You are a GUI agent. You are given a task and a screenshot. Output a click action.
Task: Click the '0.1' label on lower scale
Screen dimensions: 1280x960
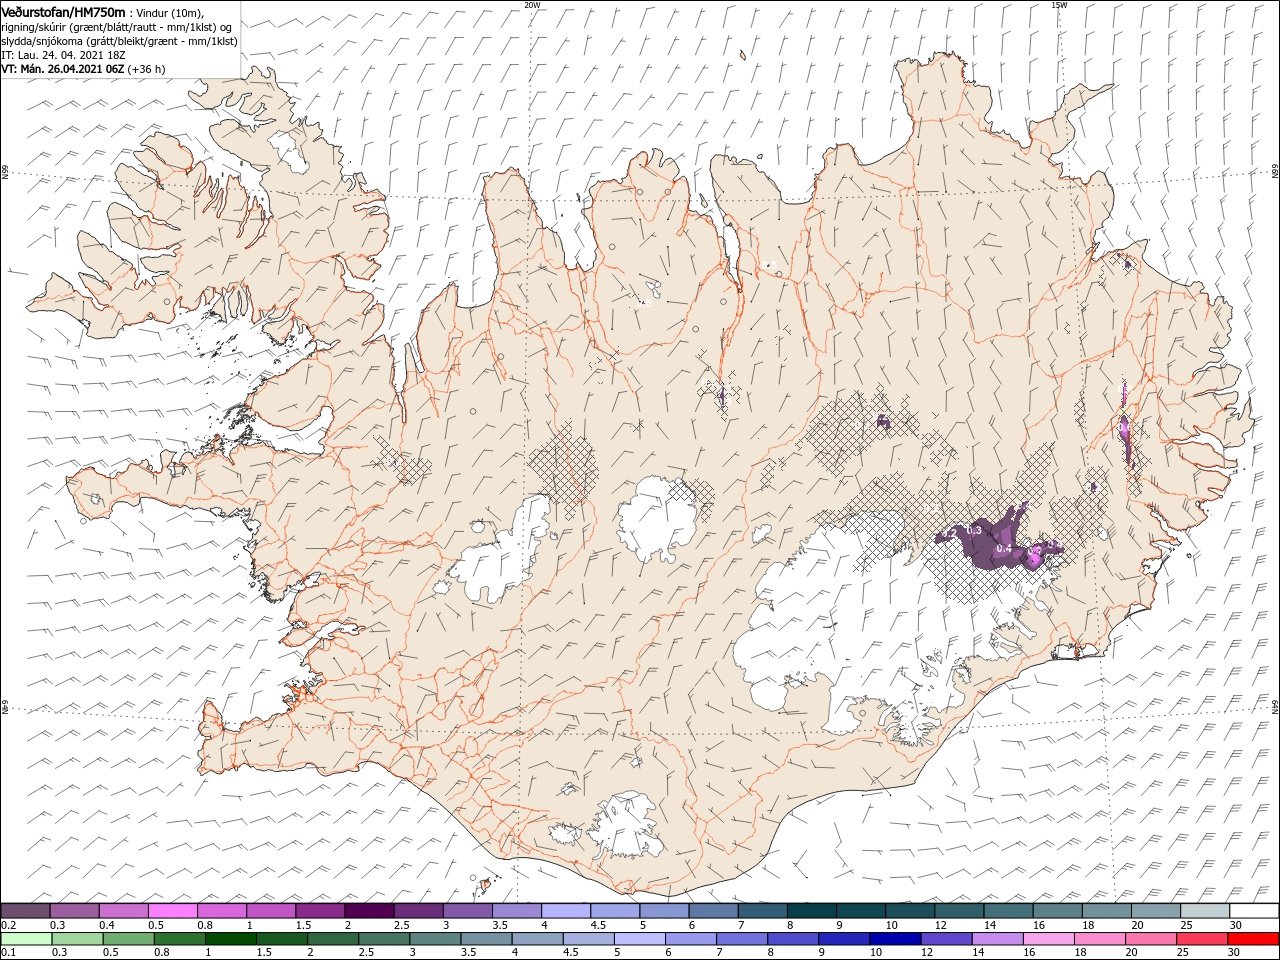click(x=7, y=953)
